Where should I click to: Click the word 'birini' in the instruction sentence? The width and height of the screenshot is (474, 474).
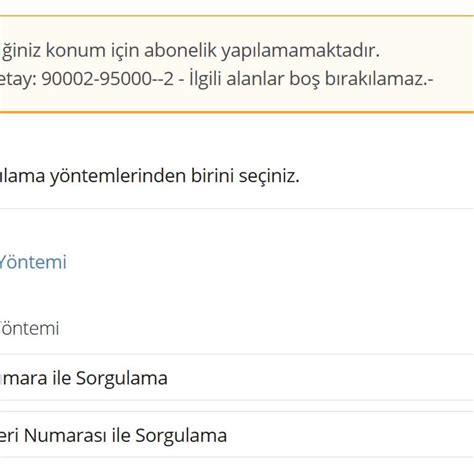pos(213,176)
